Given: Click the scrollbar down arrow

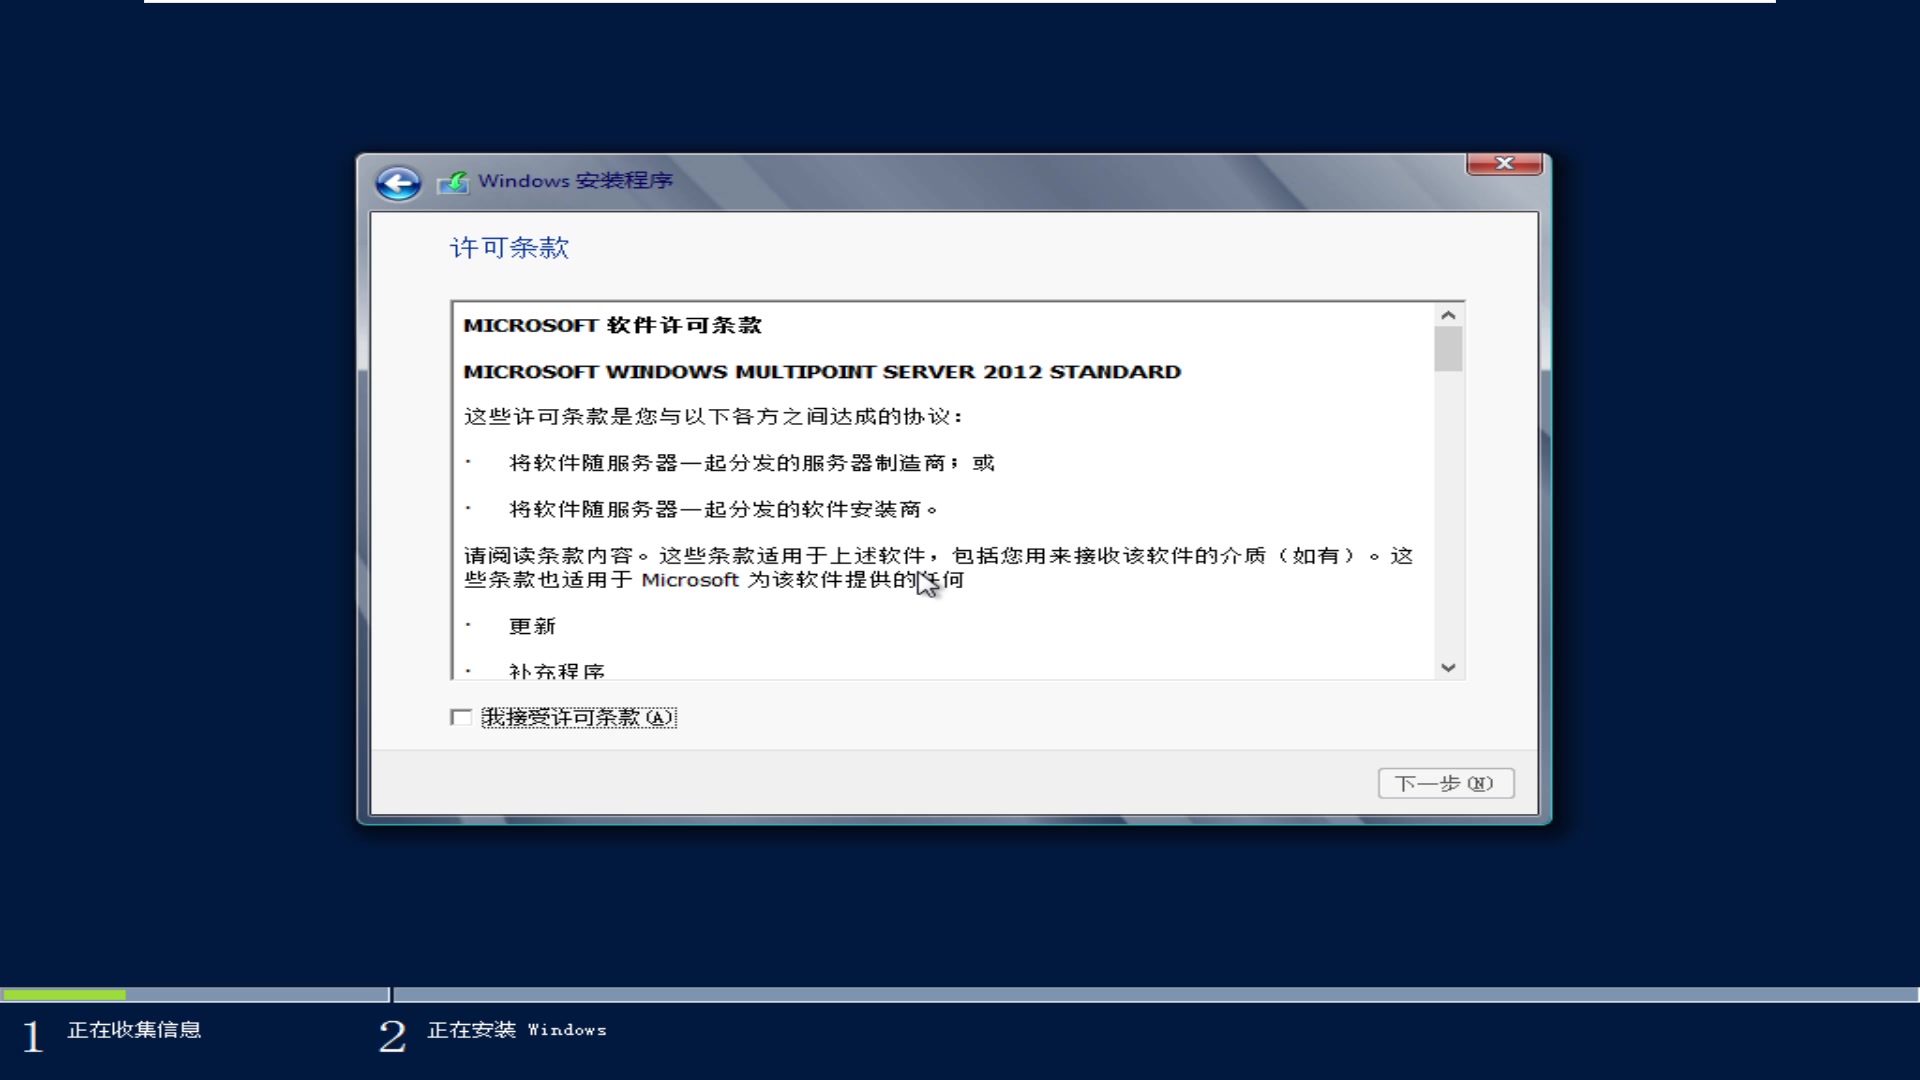Looking at the screenshot, I should [1447, 667].
